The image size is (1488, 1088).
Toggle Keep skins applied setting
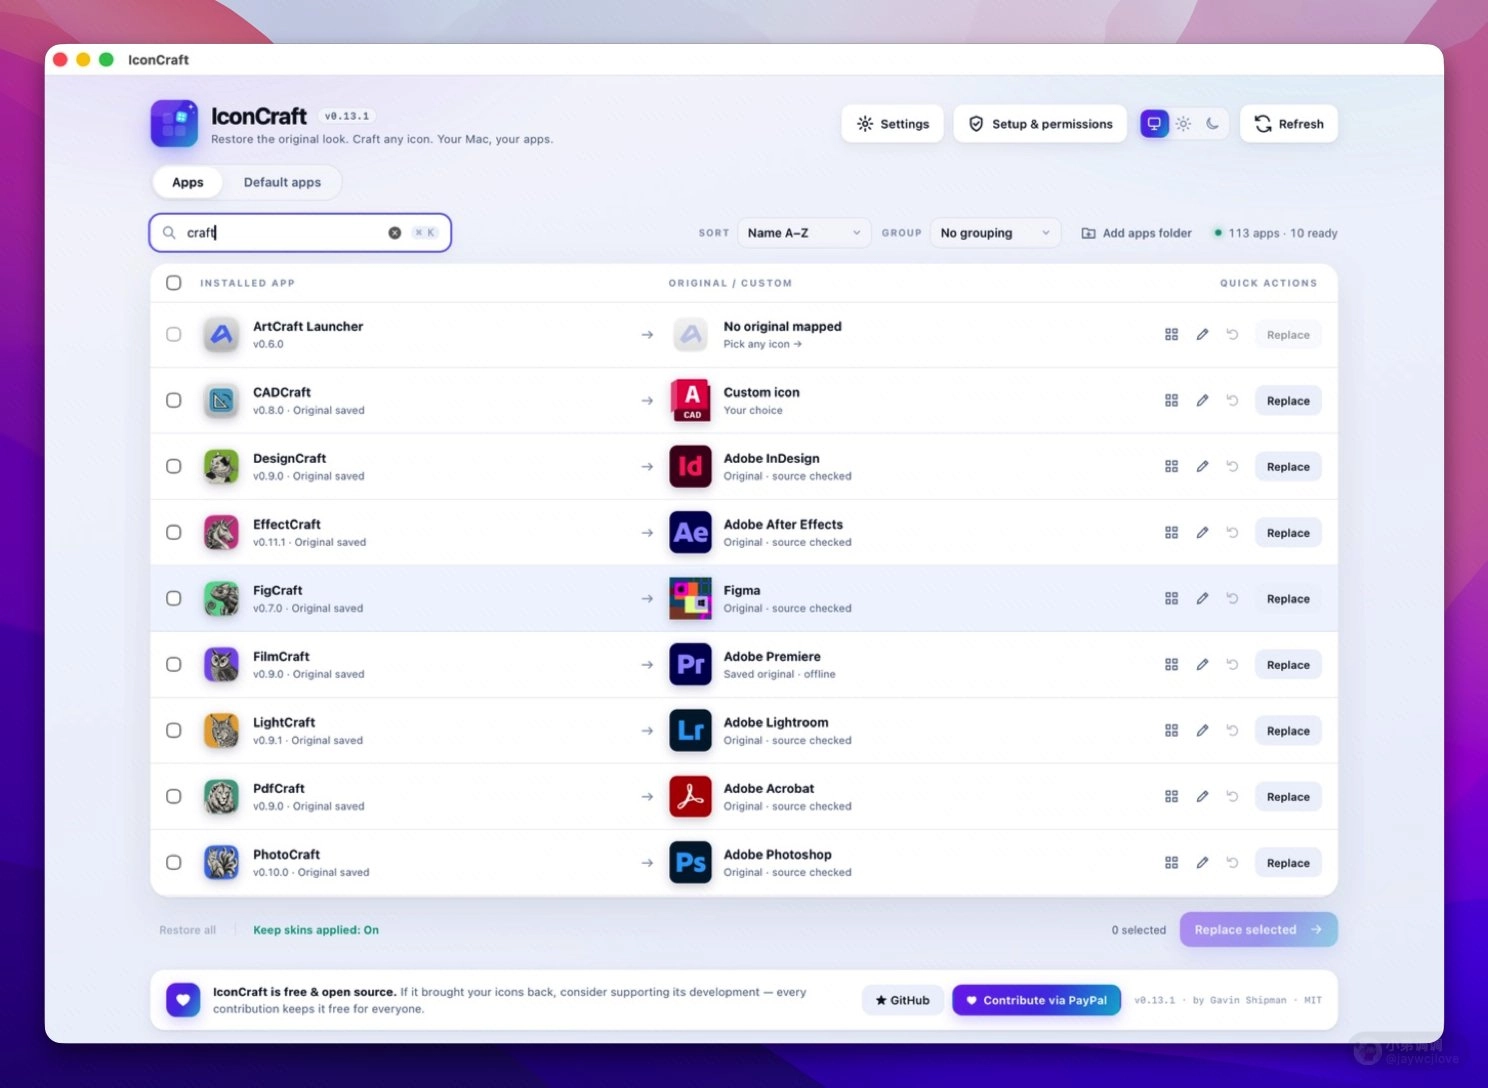[316, 930]
